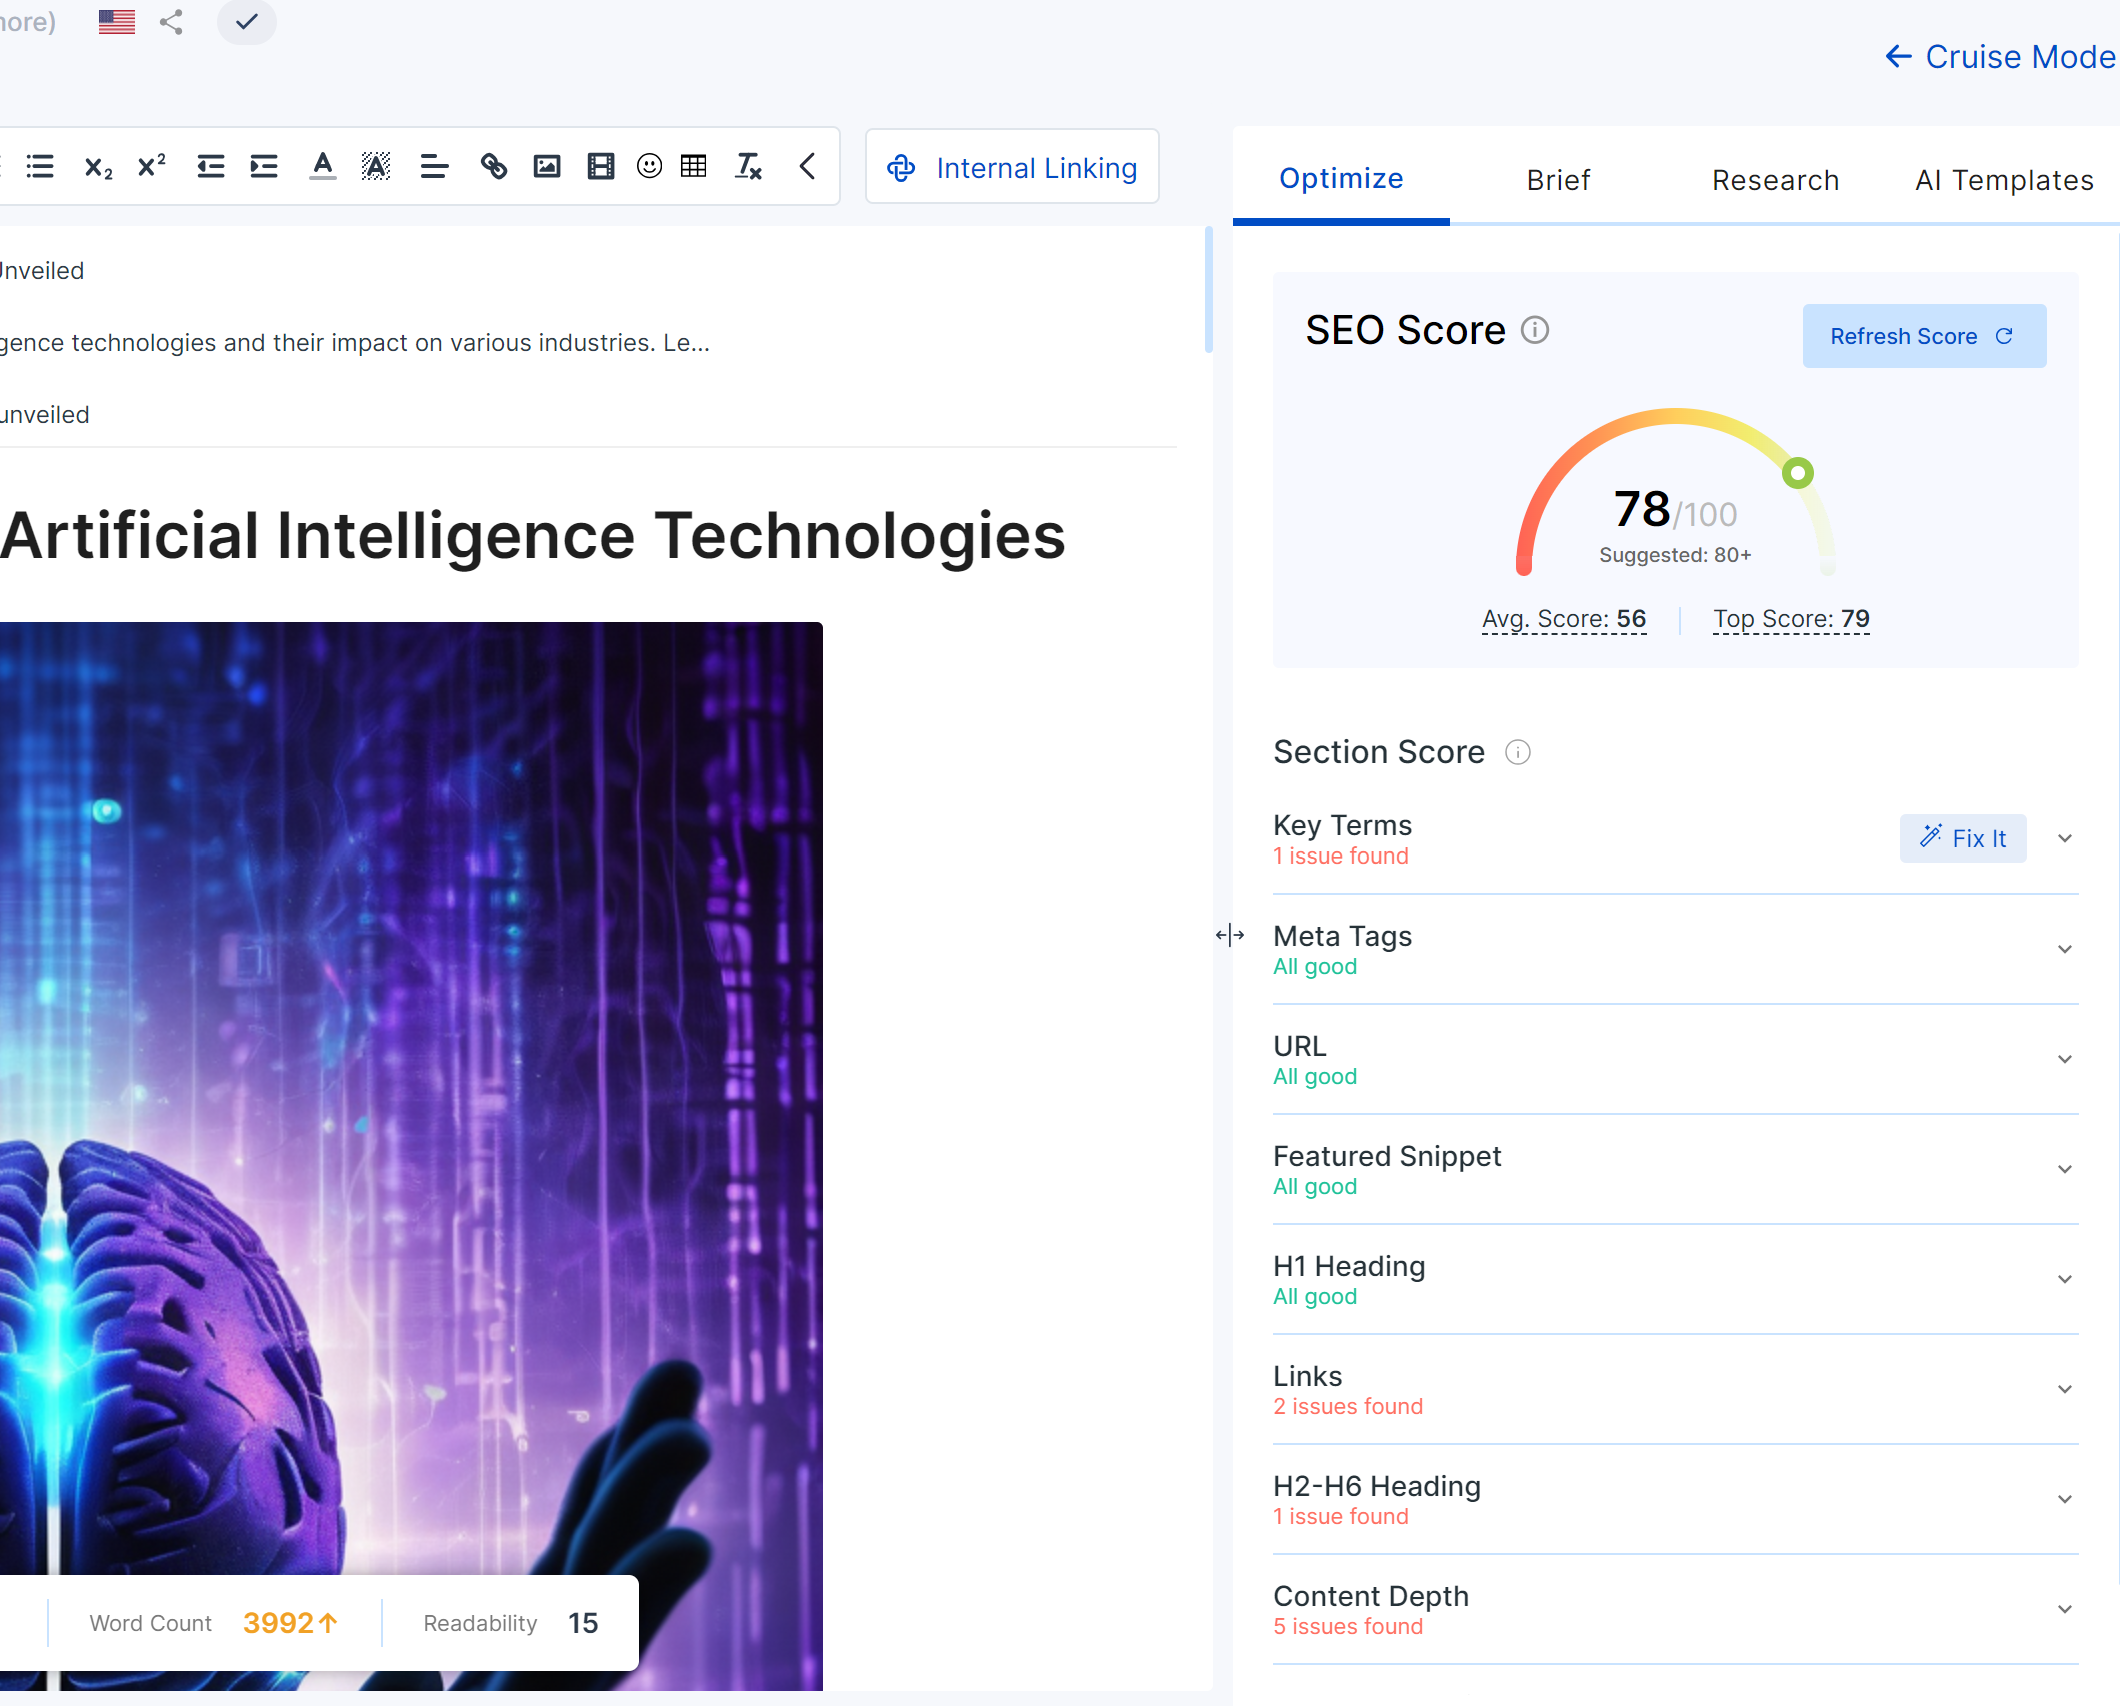2120x1706 pixels.
Task: Click the clear formatting icon
Action: coord(748,166)
